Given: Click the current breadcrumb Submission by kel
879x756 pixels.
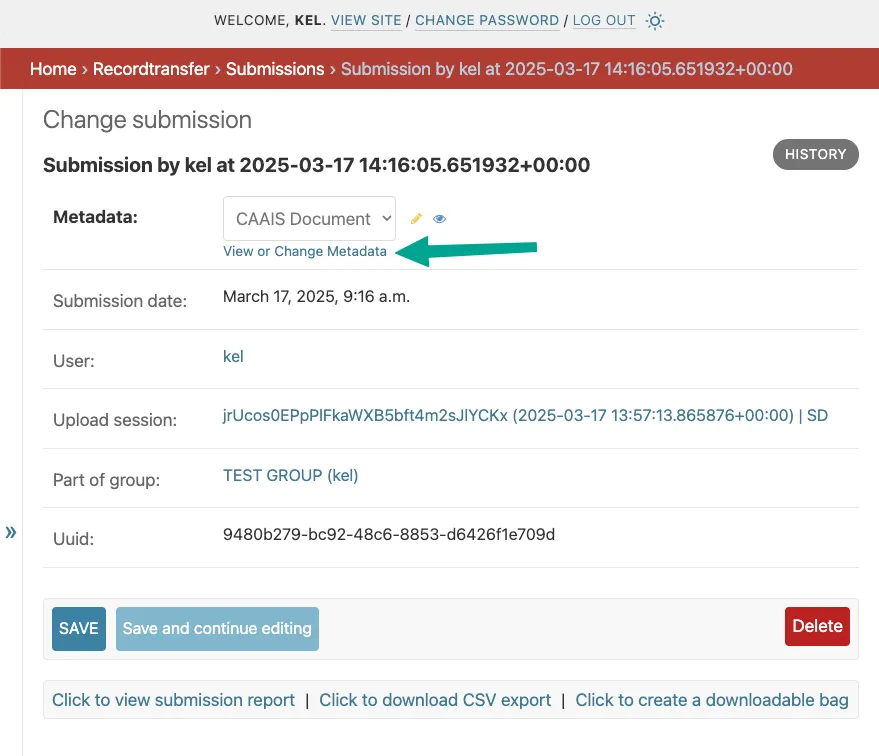Looking at the screenshot, I should [x=567, y=69].
